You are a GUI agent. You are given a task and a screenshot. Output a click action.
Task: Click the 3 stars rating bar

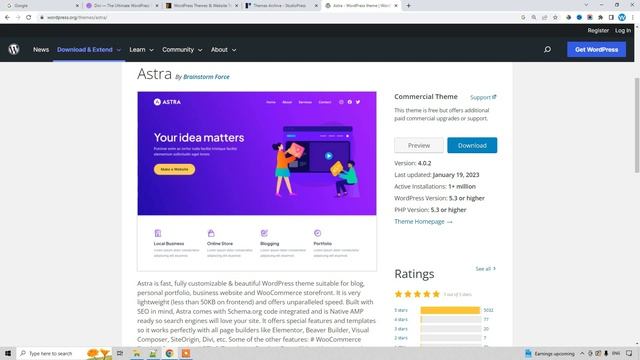[451, 329]
